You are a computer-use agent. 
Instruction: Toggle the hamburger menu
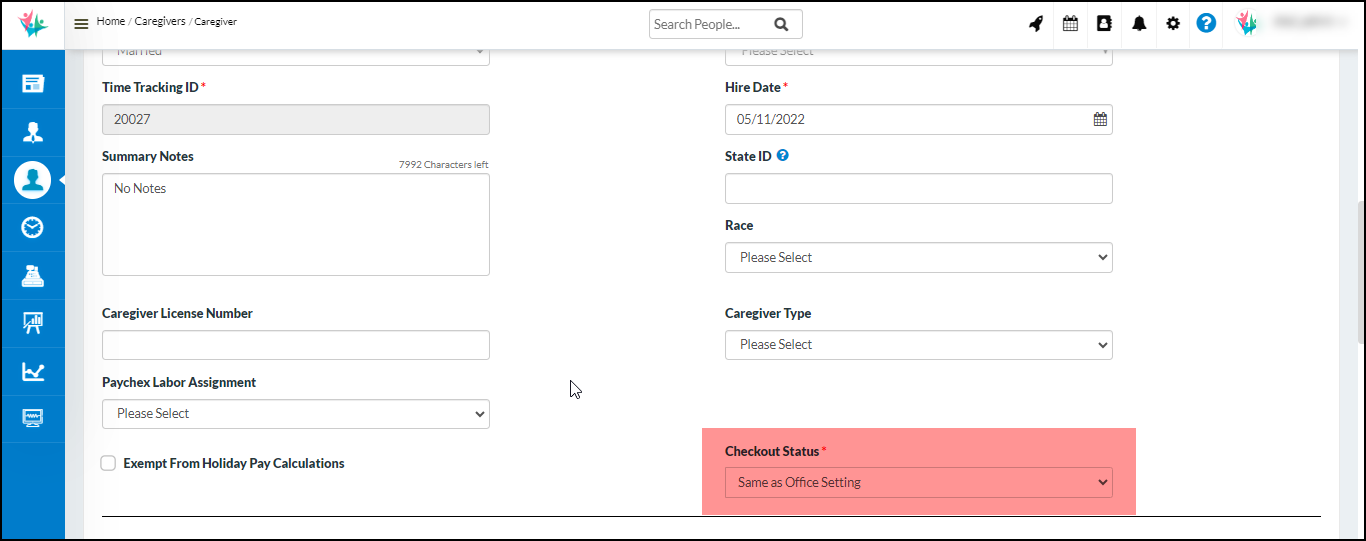coord(81,24)
